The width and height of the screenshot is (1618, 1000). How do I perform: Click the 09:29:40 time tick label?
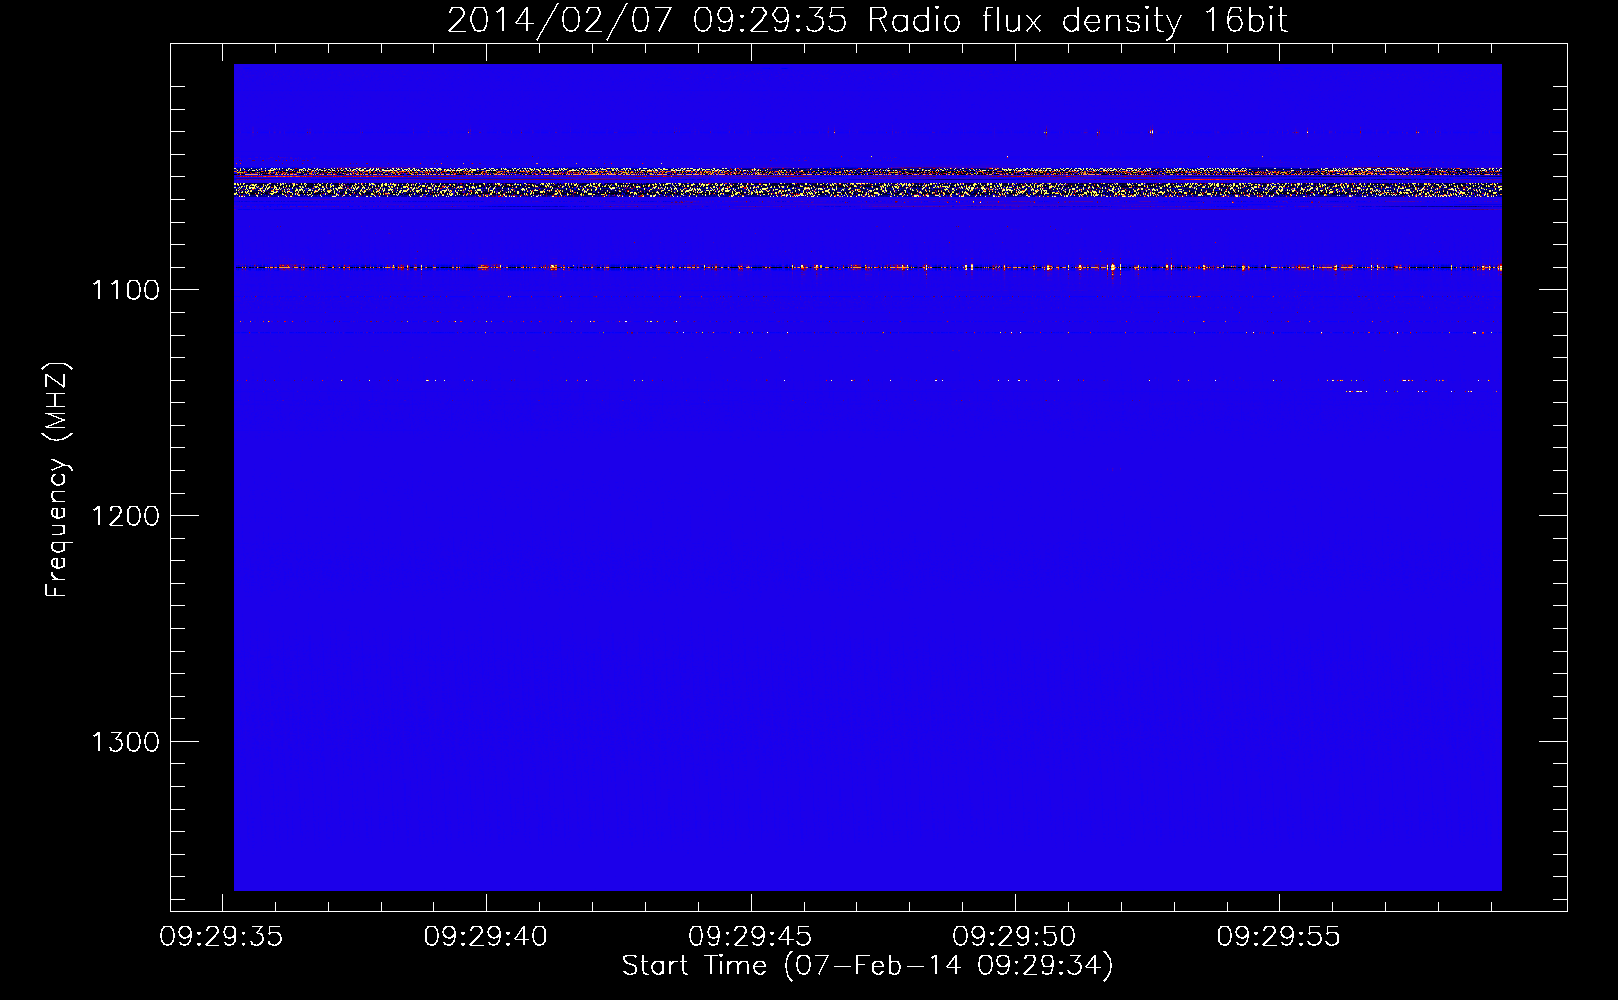coord(485,937)
